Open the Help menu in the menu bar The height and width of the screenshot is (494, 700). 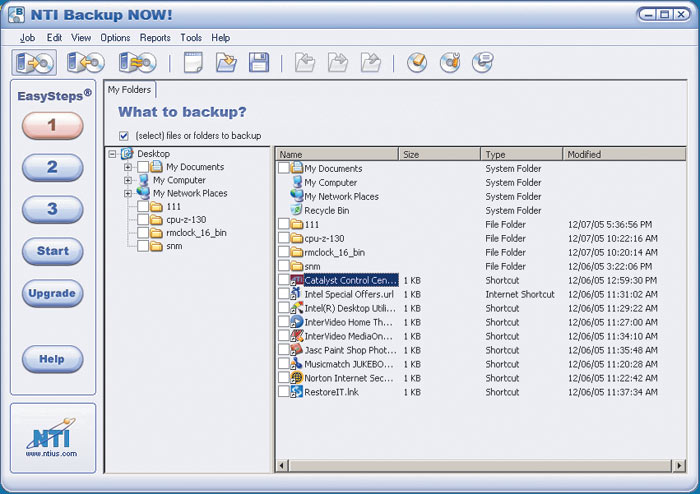pos(221,38)
